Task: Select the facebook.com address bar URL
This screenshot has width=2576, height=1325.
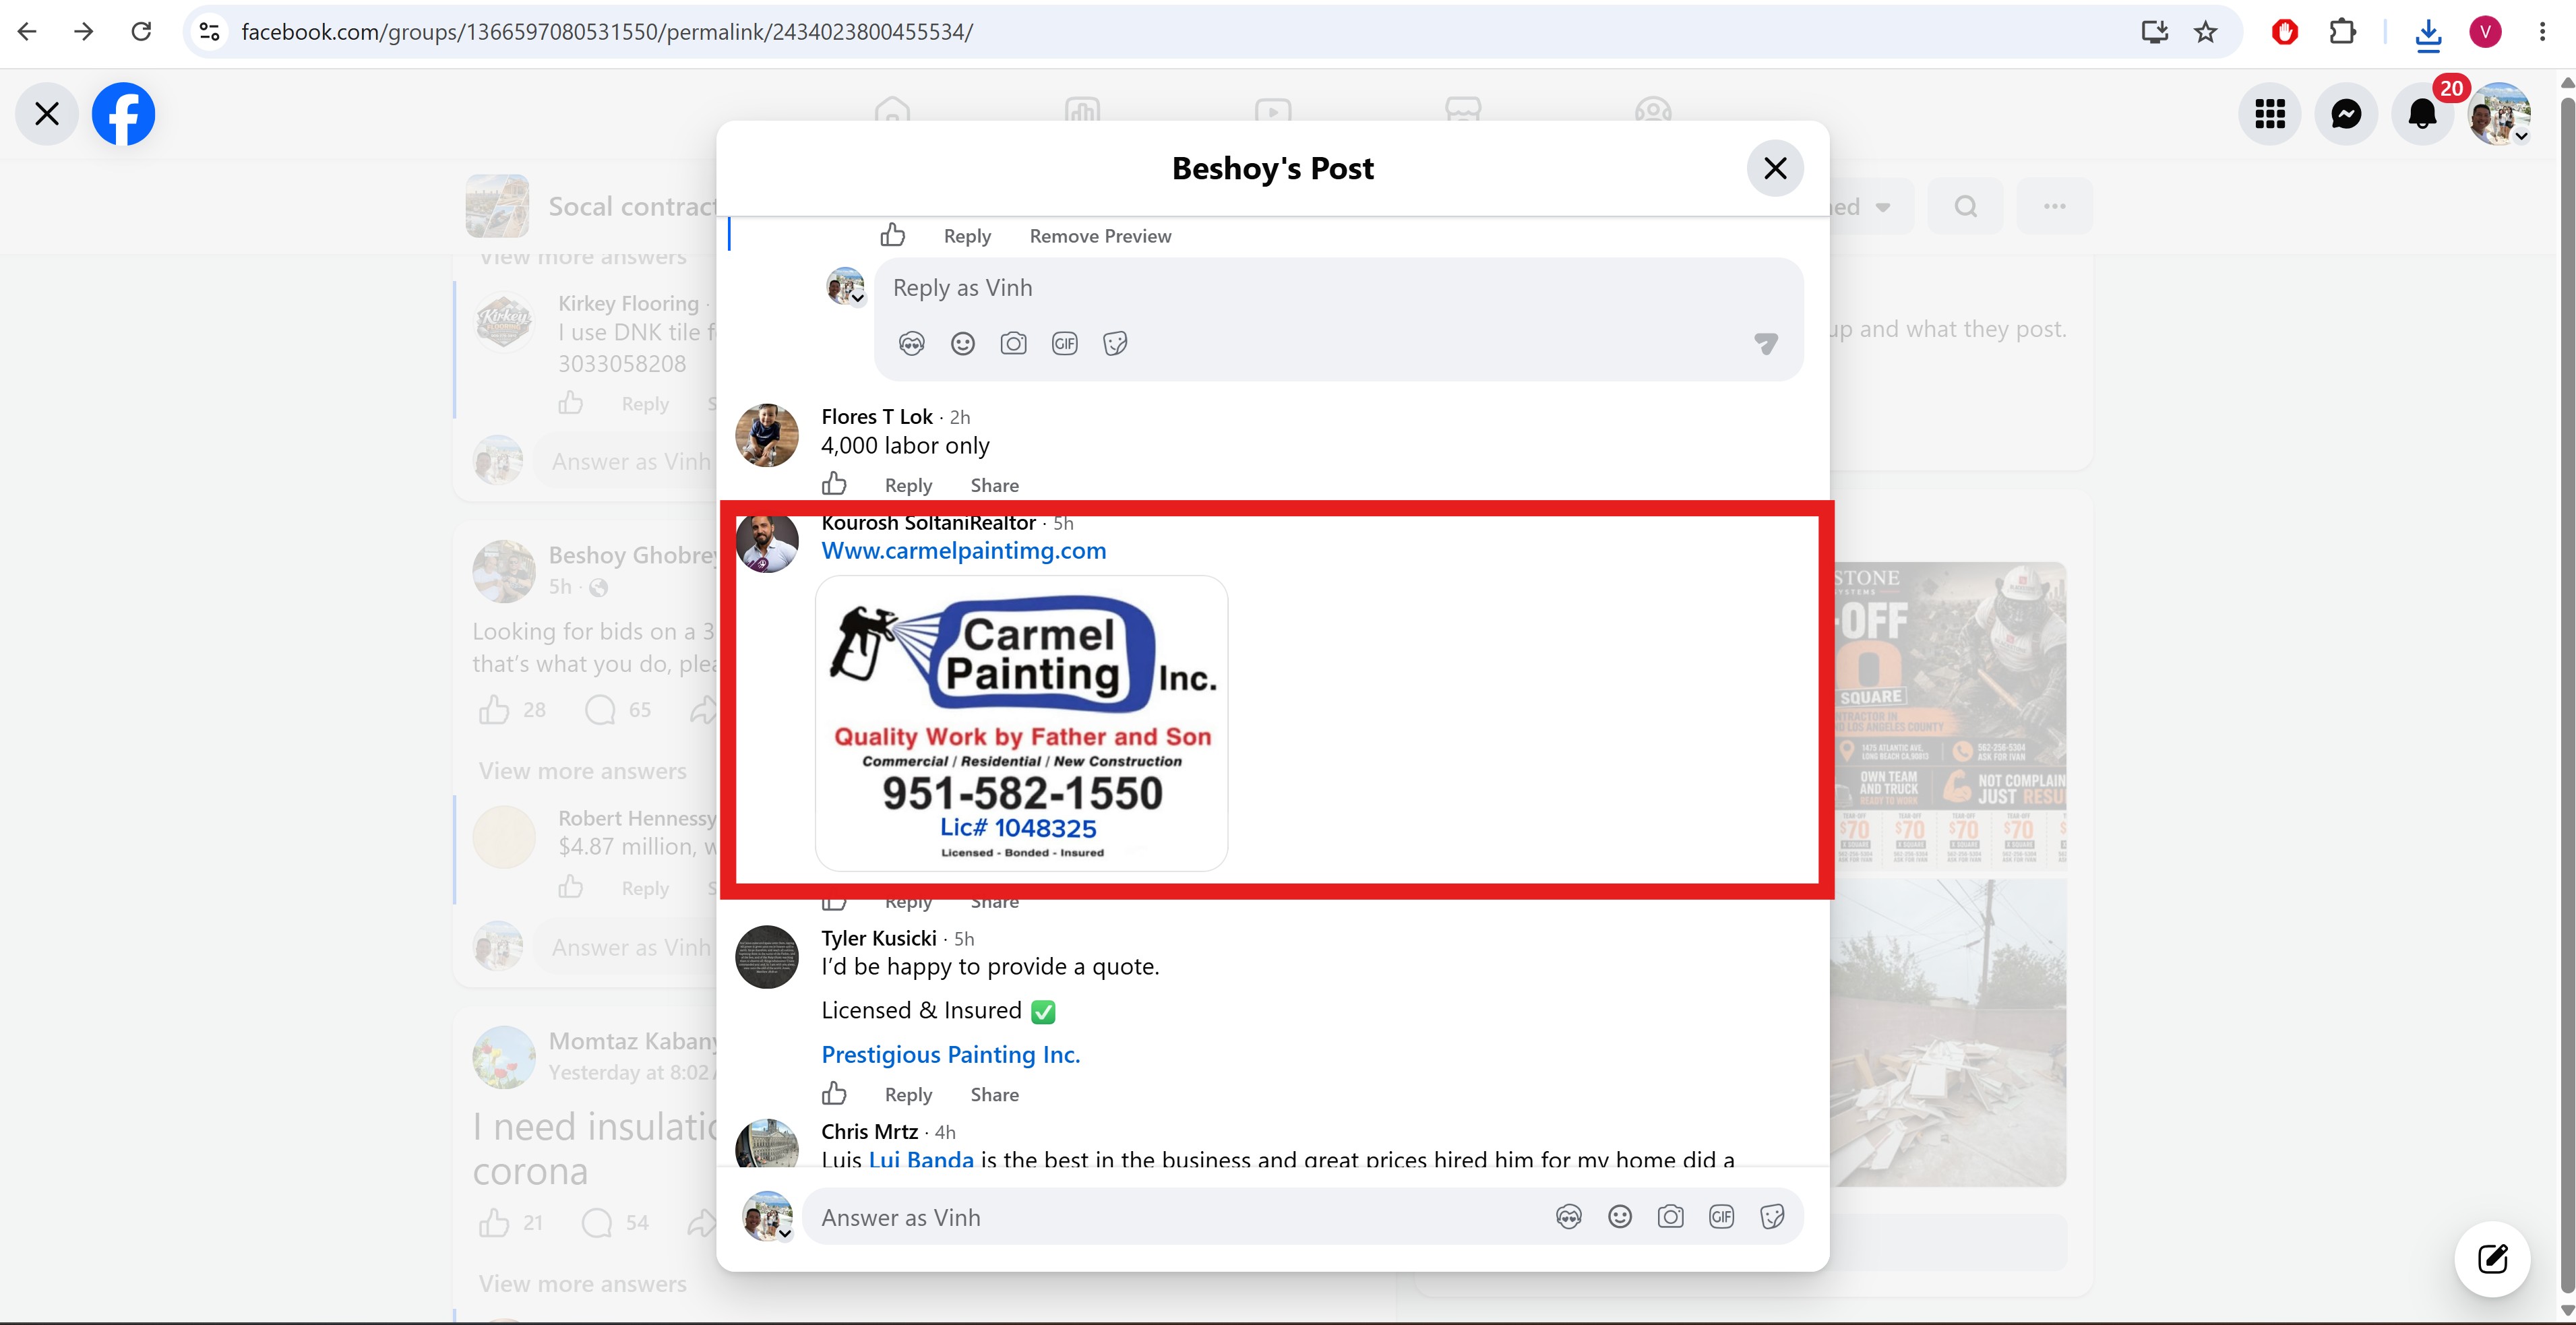Action: [607, 32]
